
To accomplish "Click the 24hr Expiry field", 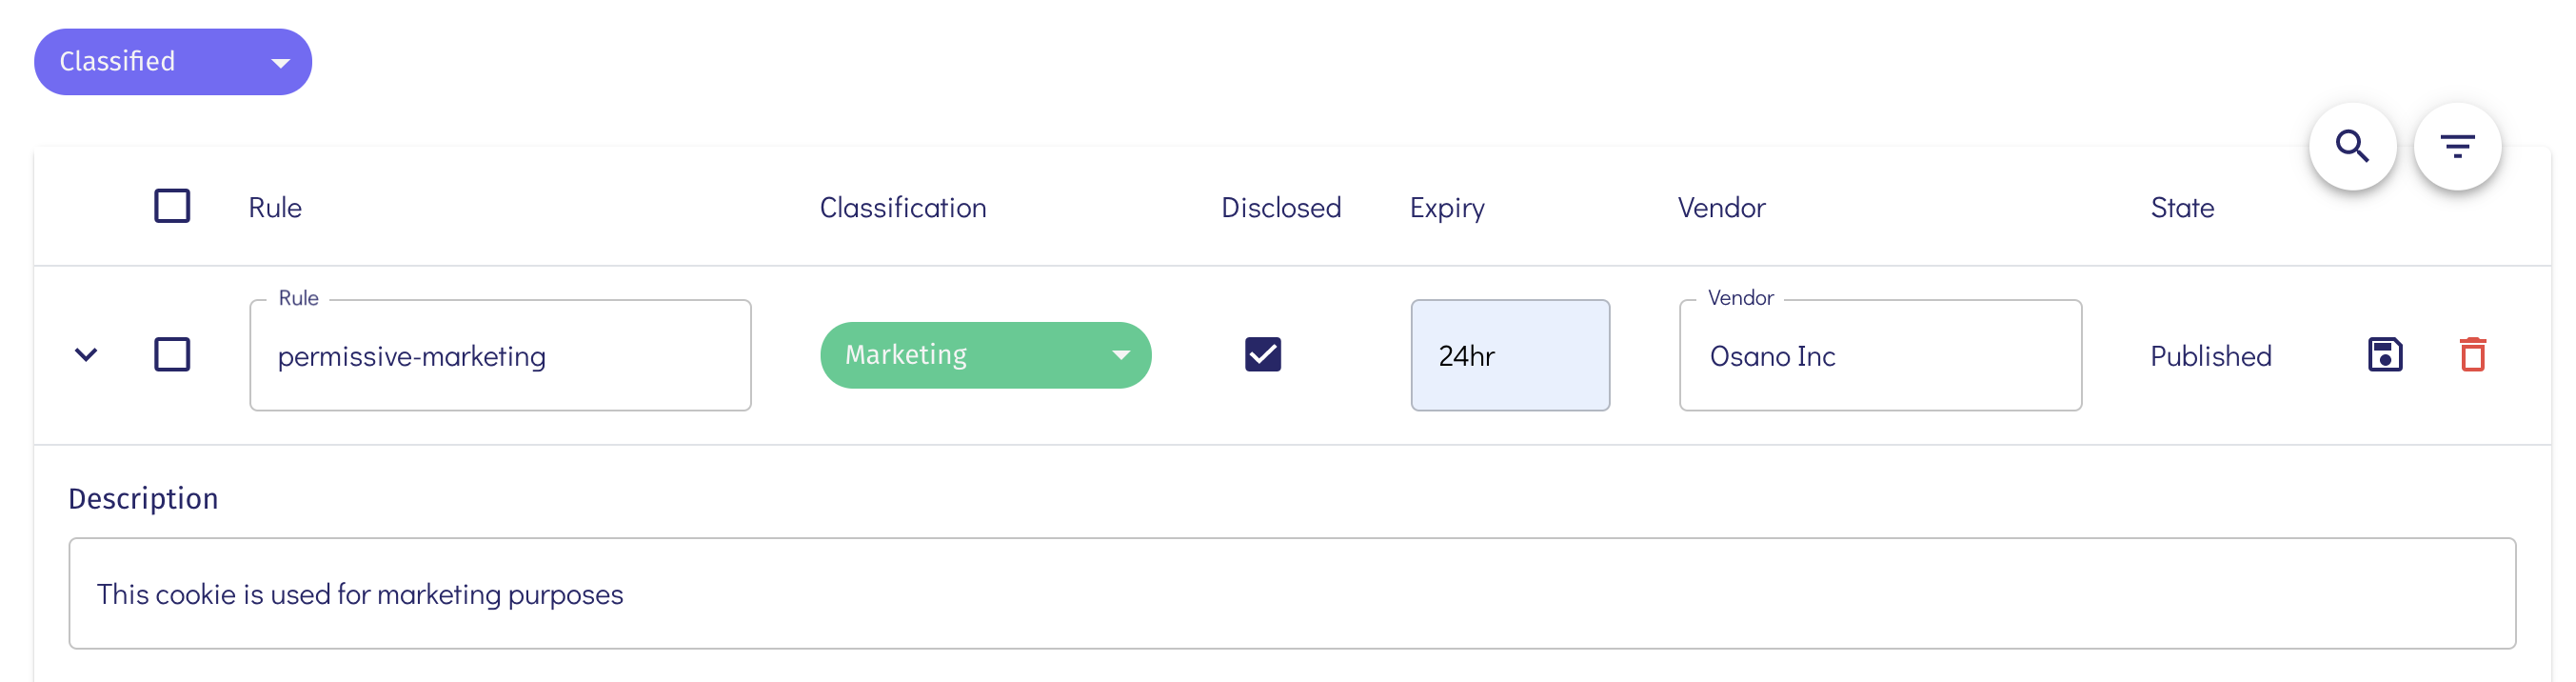I will (1509, 356).
